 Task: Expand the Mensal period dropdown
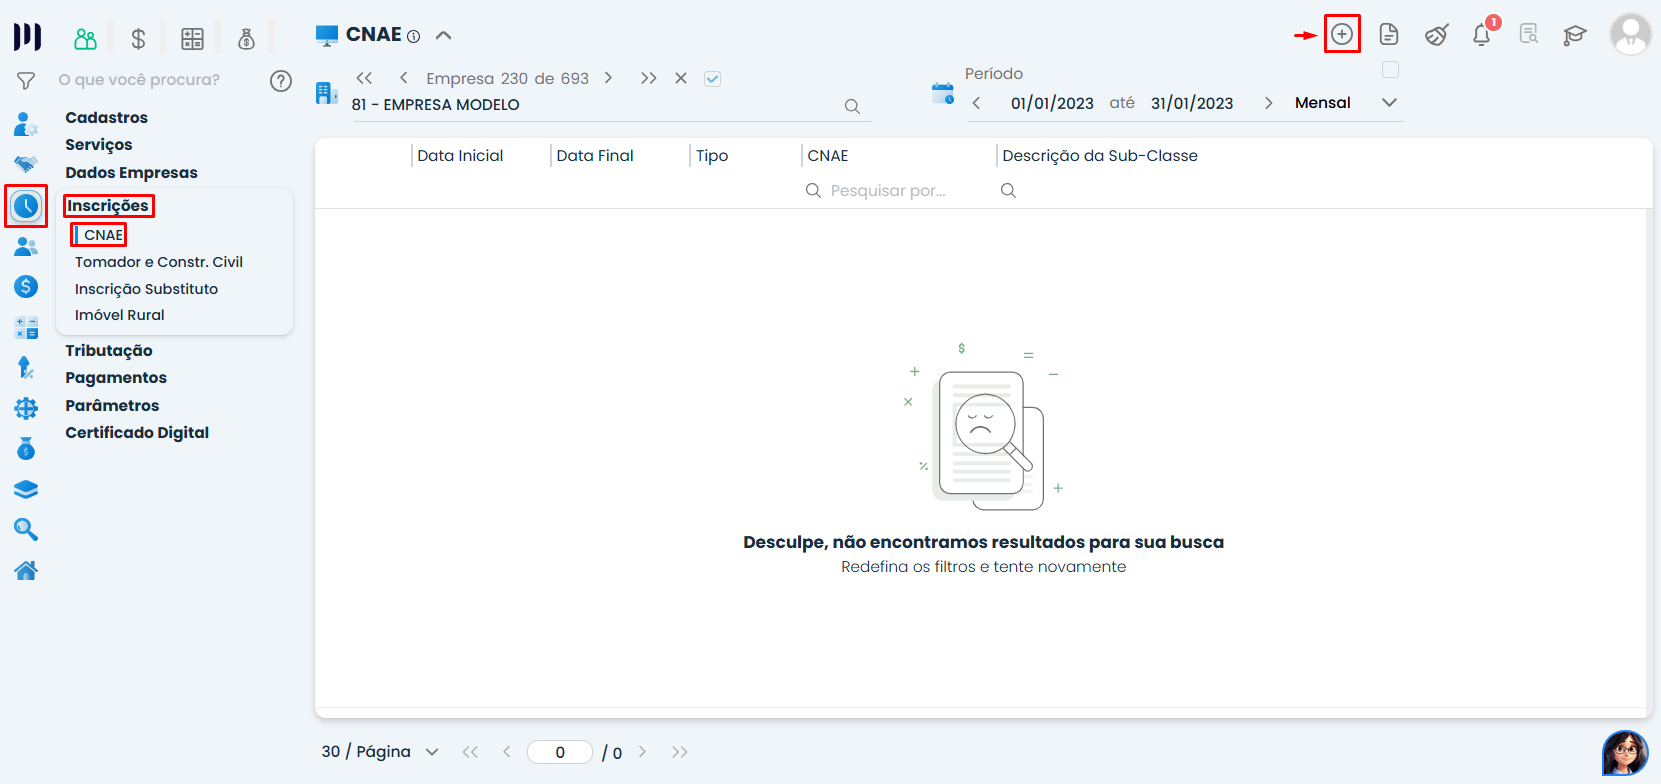(1389, 103)
